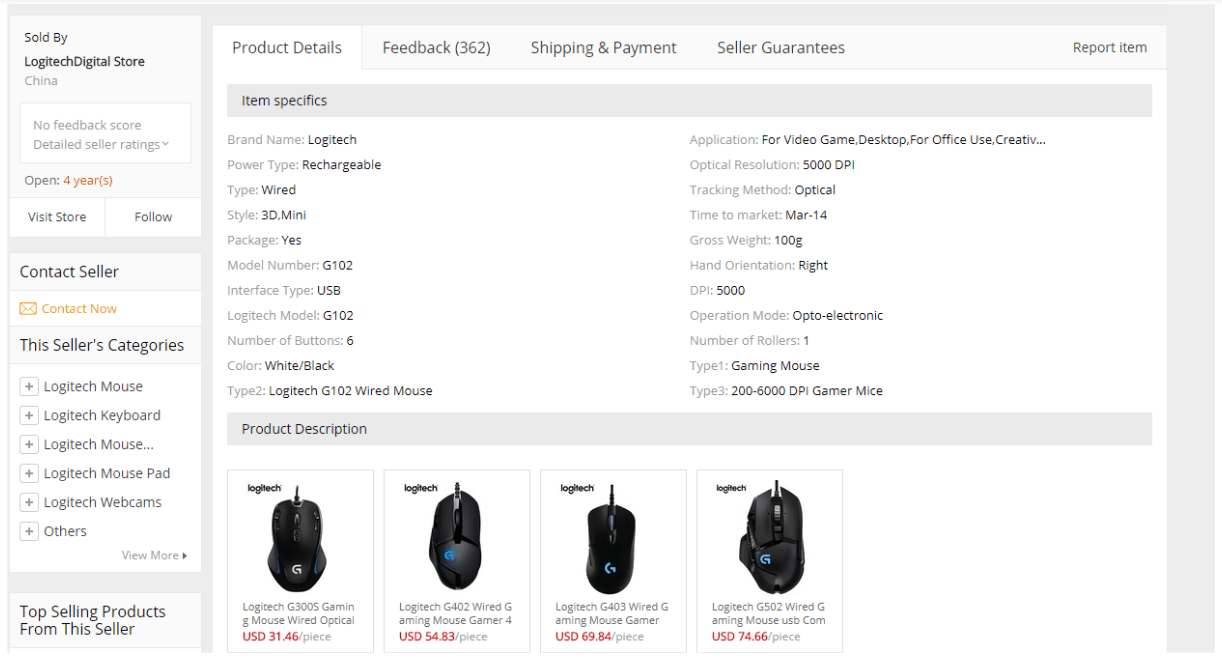Viewport: 1222px width, 661px height.
Task: Open the Logitech G502 product title link
Action: tap(769, 614)
